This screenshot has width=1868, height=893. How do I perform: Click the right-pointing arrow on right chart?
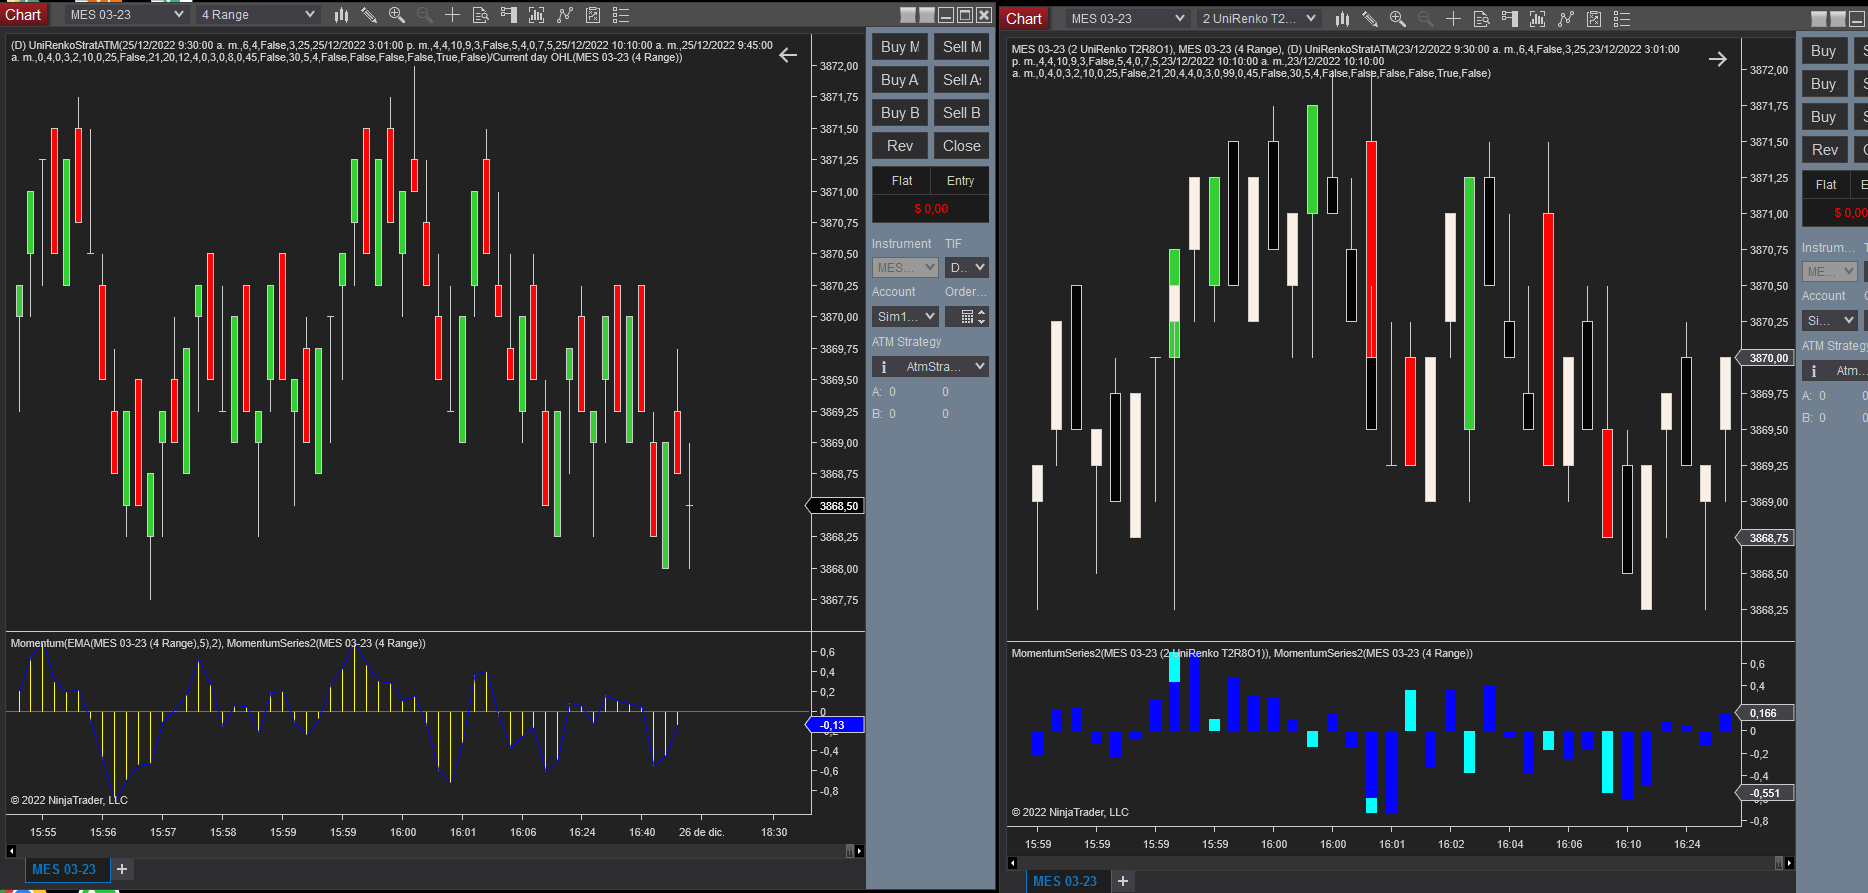(x=1718, y=59)
